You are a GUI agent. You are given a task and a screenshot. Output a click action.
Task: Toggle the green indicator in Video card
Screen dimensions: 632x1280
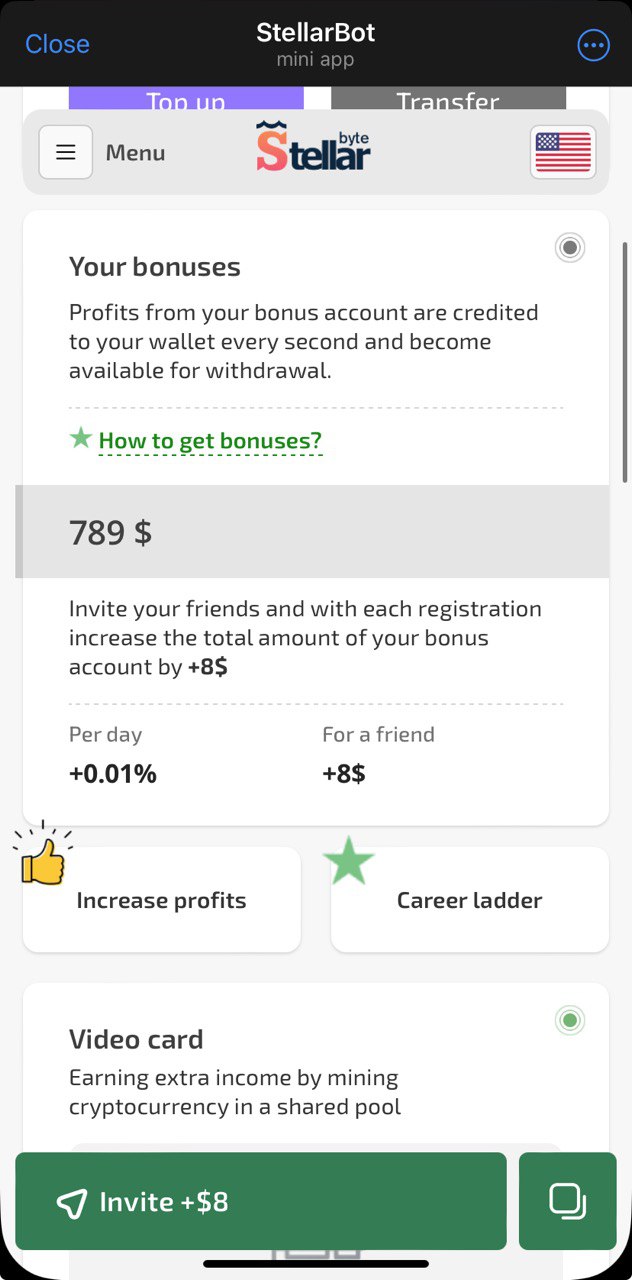[570, 1020]
